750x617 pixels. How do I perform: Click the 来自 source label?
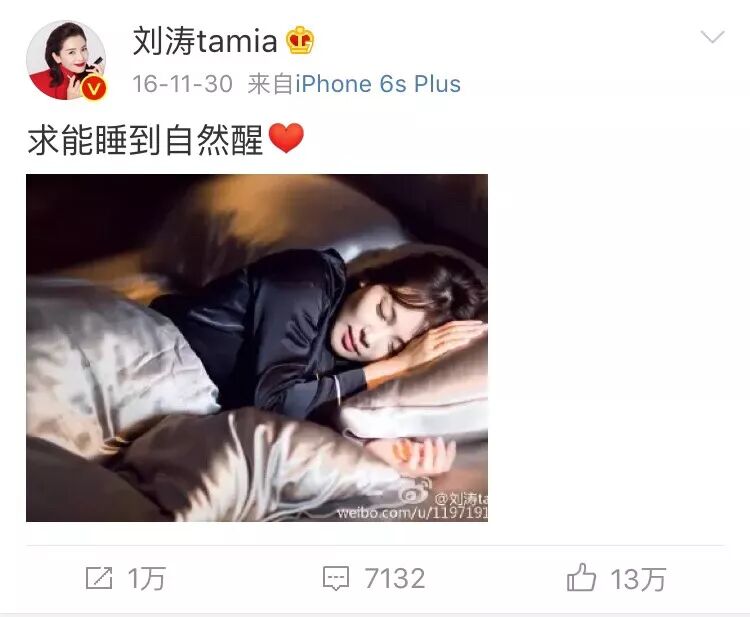[270, 84]
